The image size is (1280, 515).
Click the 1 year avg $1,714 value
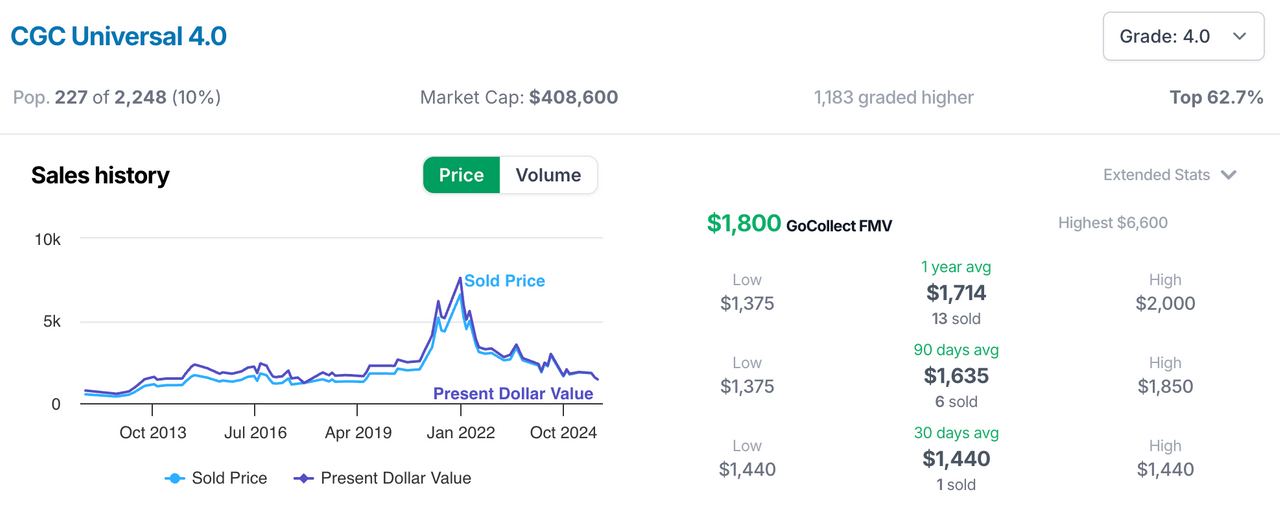pyautogui.click(x=955, y=293)
